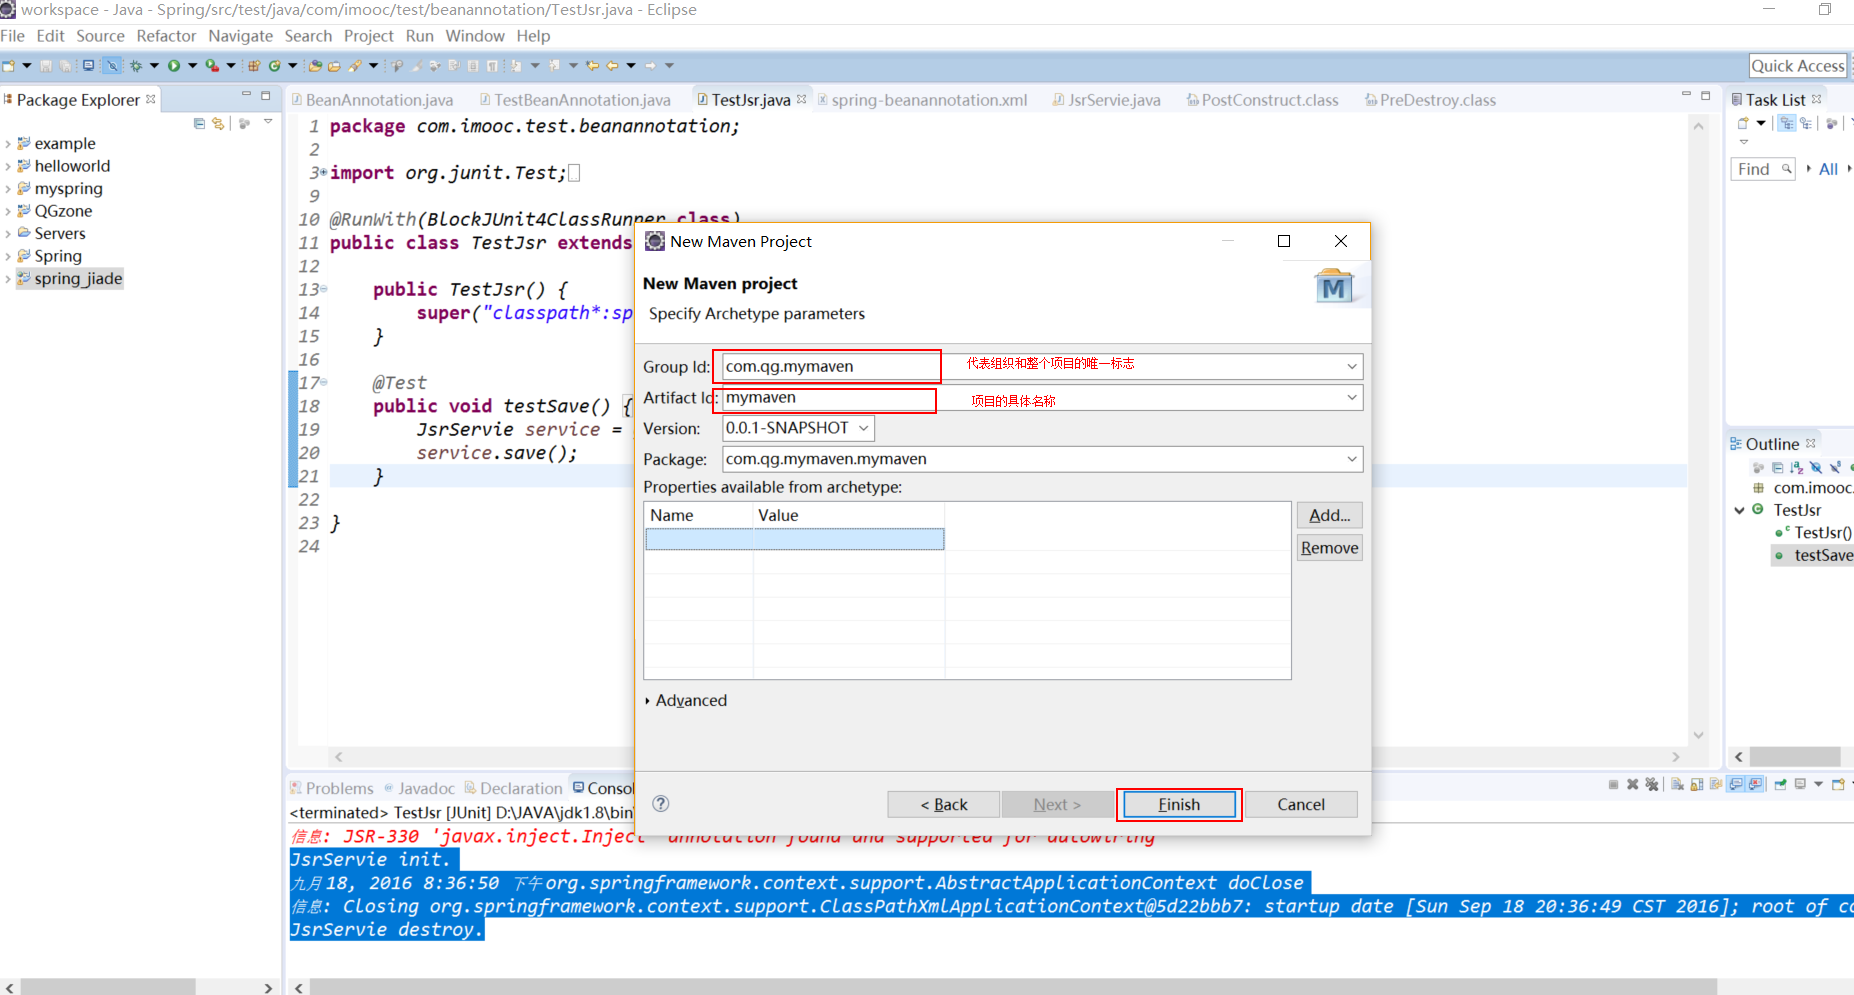
Task: Switch to spring-beanannotation.xml editor tab
Action: coord(922,100)
